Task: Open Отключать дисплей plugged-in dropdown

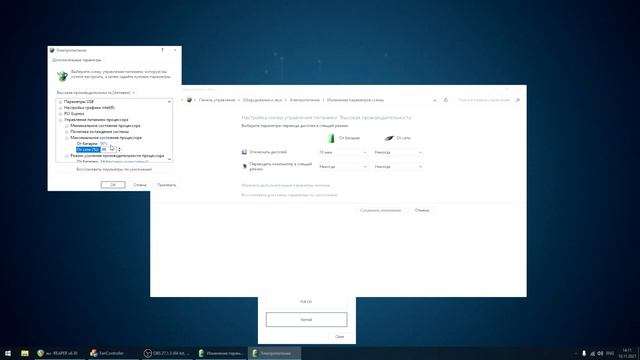Action: click(398, 152)
